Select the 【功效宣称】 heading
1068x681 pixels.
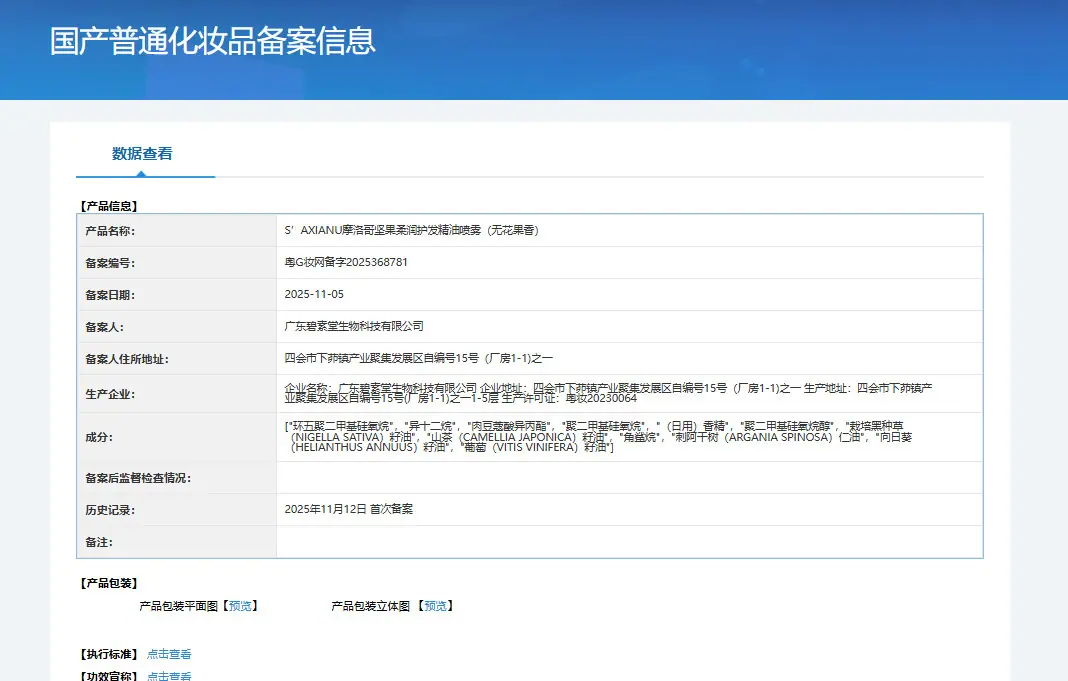(x=109, y=676)
